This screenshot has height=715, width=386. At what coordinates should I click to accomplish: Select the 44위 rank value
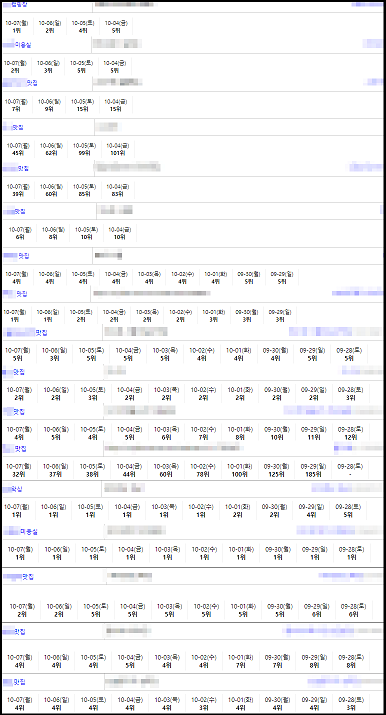pyautogui.click(x=129, y=474)
